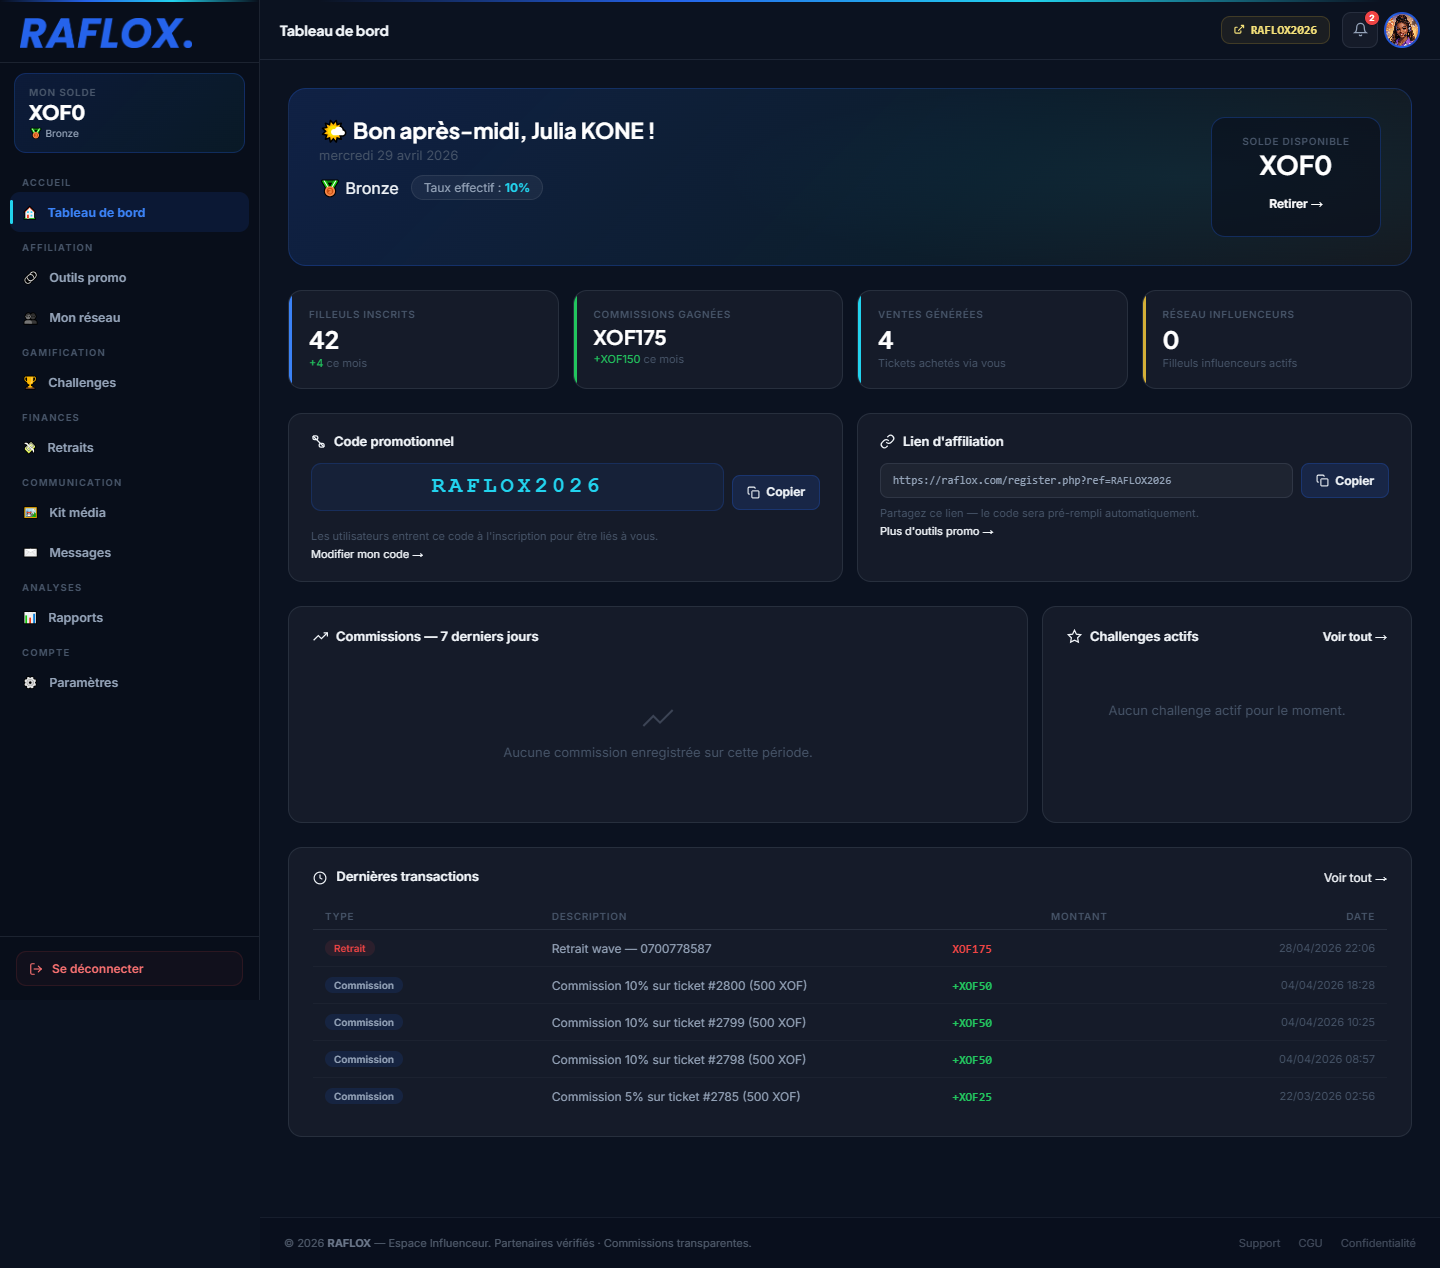Open Messages in the sidebar
This screenshot has width=1440, height=1268.
[130, 553]
